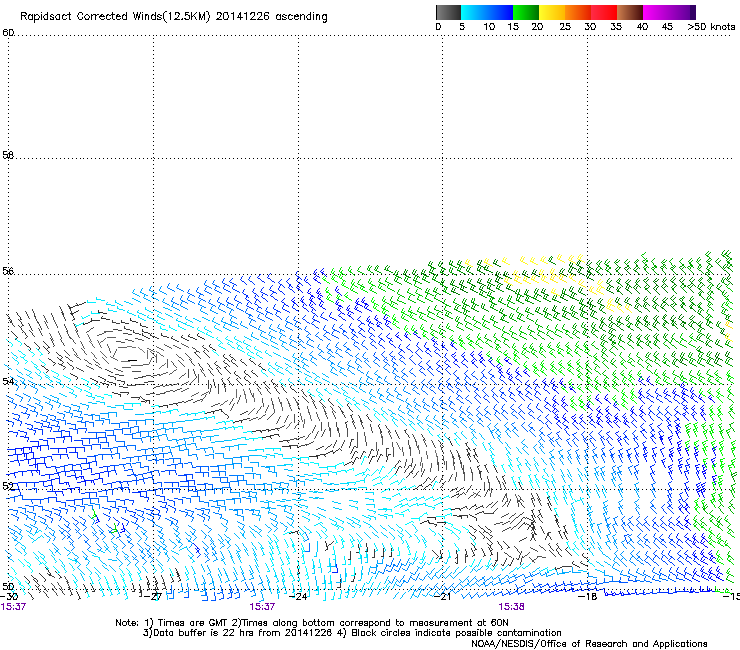Image resolution: width=740 pixels, height=650 pixels.
Task: Pick the orange 25-30 knots legend color
Action: click(x=578, y=12)
